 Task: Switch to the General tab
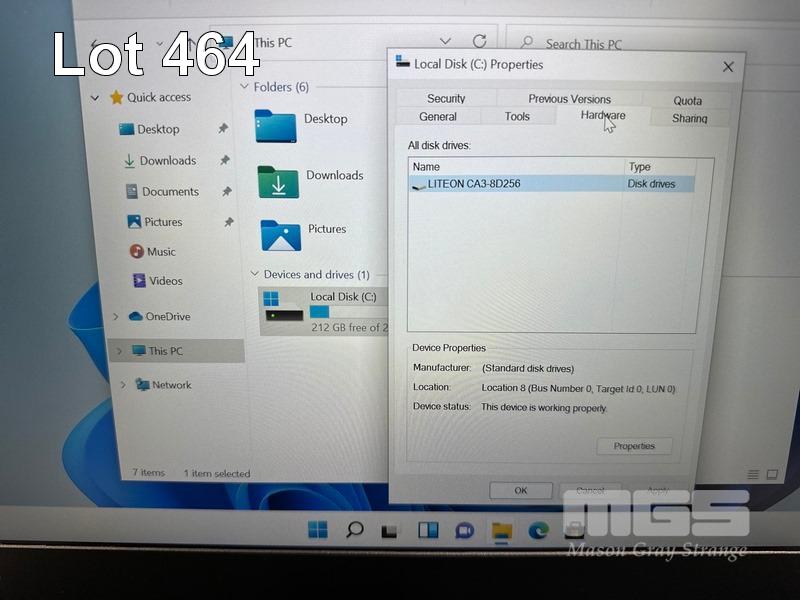click(438, 117)
